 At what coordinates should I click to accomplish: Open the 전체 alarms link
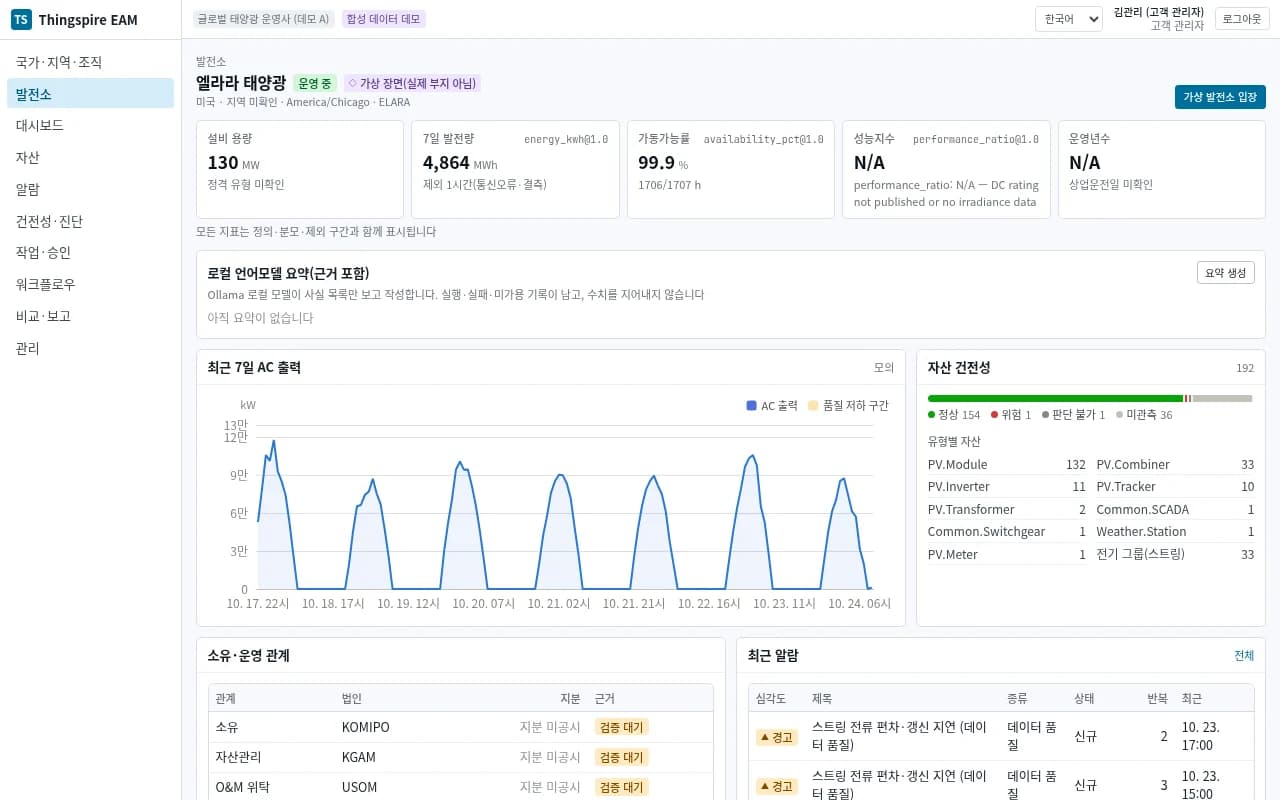pos(1244,656)
